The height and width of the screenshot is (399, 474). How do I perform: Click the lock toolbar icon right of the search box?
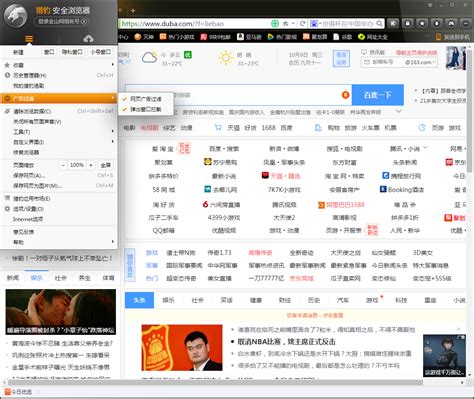408,23
